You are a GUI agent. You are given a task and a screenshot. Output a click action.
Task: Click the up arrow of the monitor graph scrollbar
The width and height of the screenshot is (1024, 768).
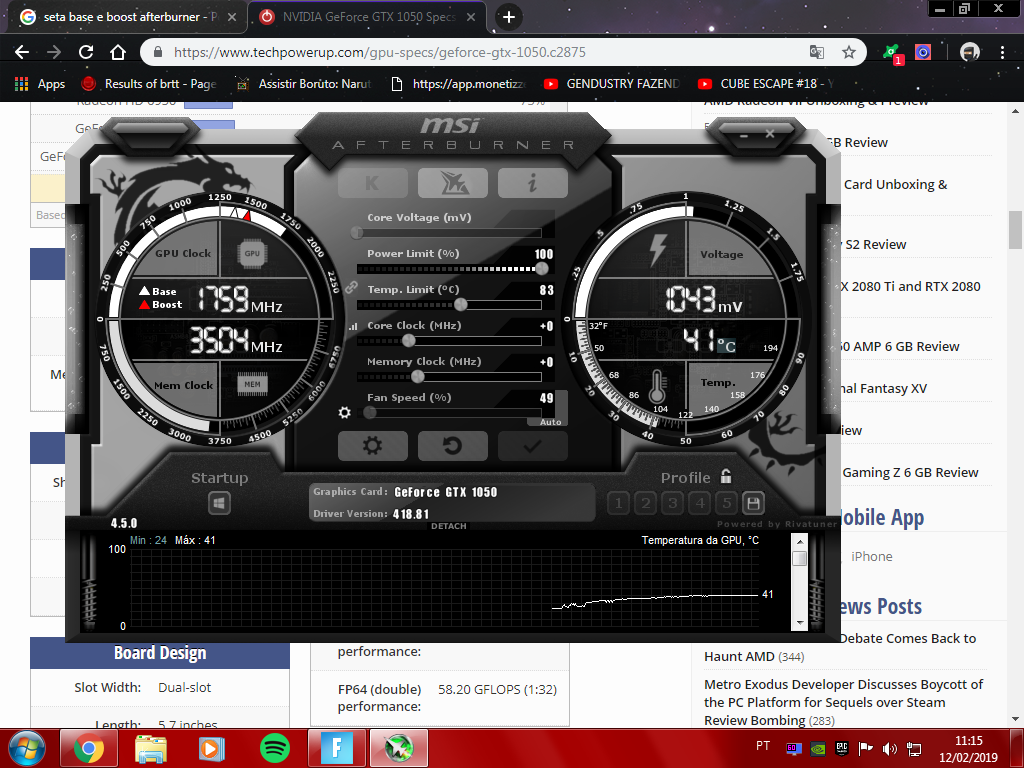(x=800, y=541)
